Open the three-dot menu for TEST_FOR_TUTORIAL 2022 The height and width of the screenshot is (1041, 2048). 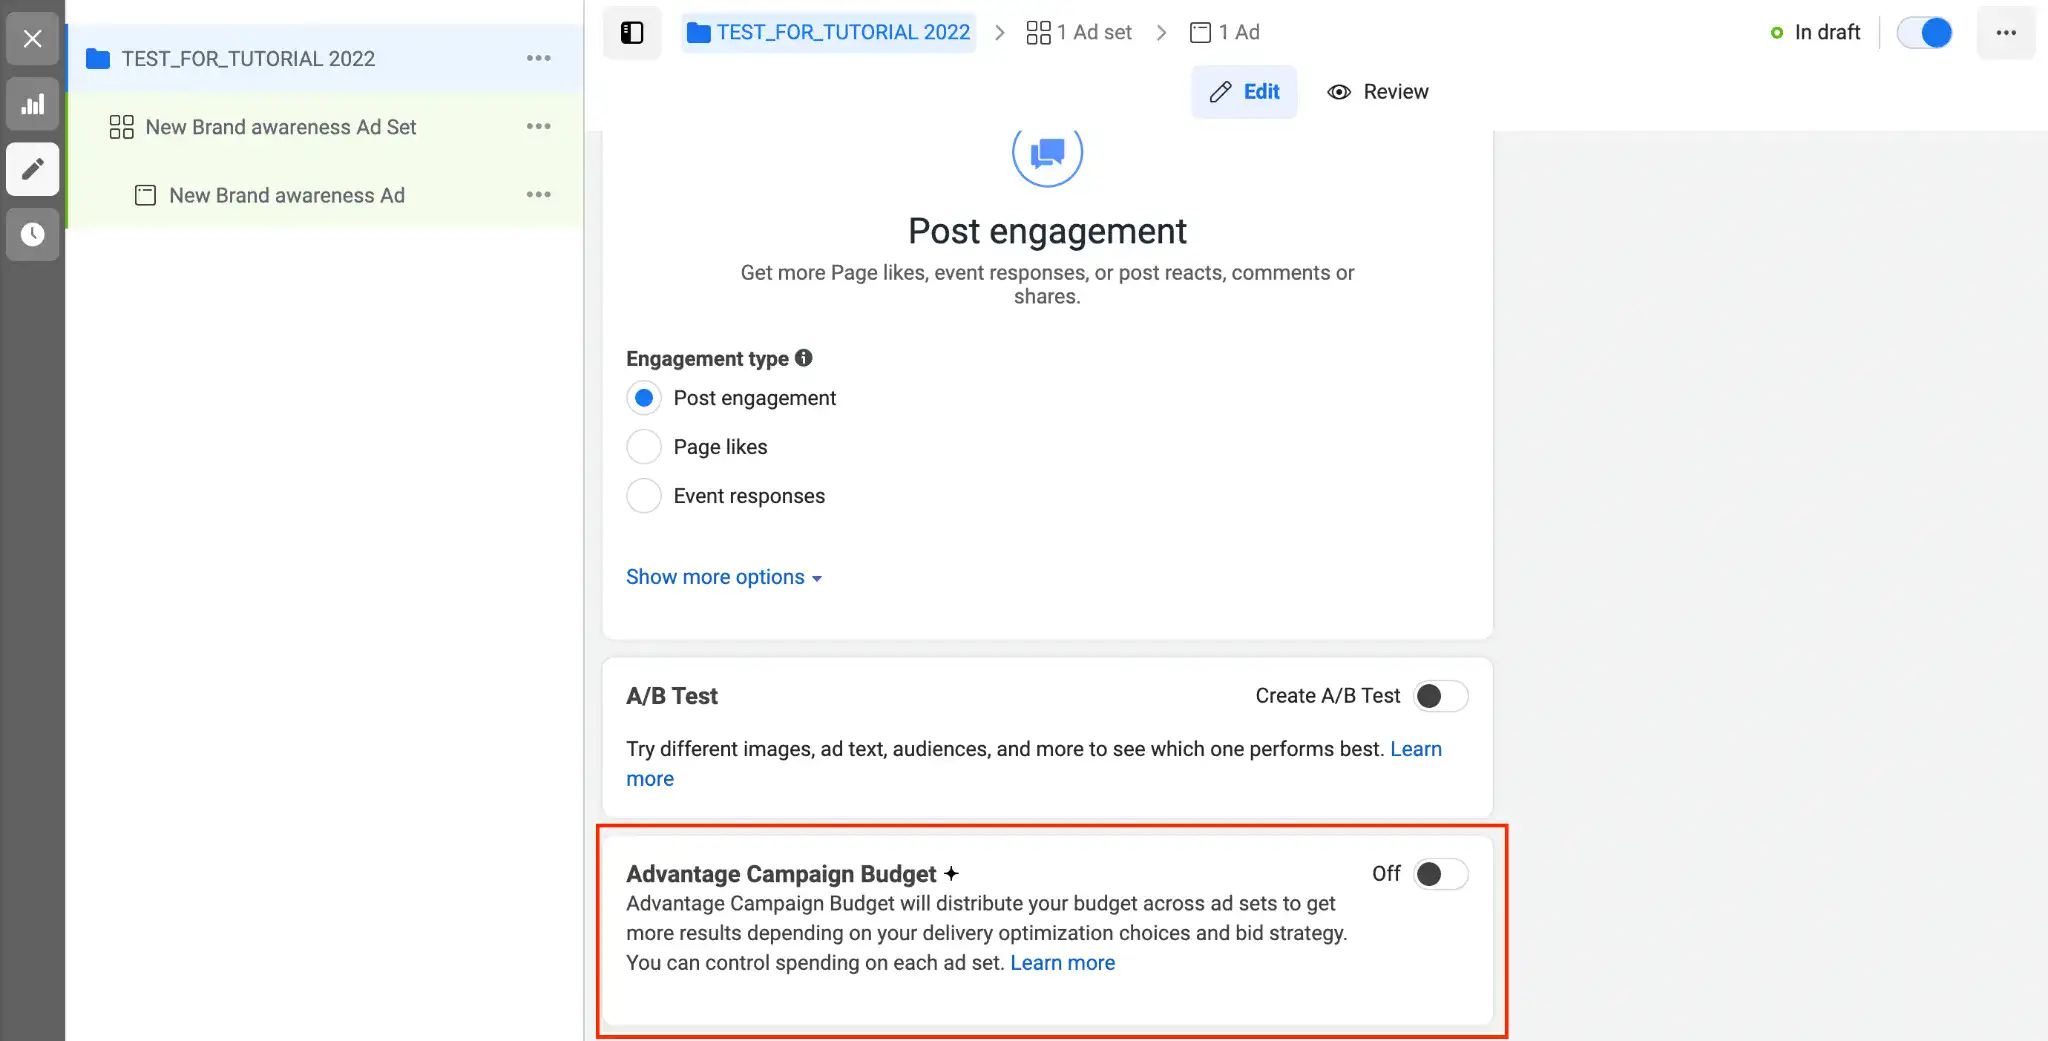pyautogui.click(x=539, y=58)
